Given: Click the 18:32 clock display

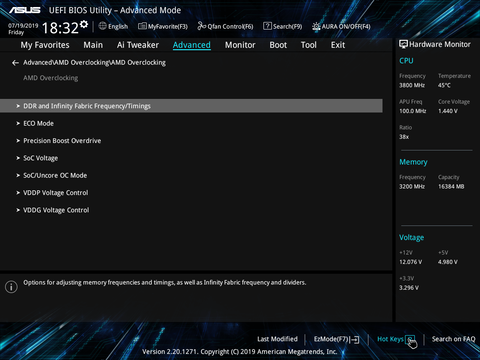Looking at the screenshot, I should click(60, 28).
